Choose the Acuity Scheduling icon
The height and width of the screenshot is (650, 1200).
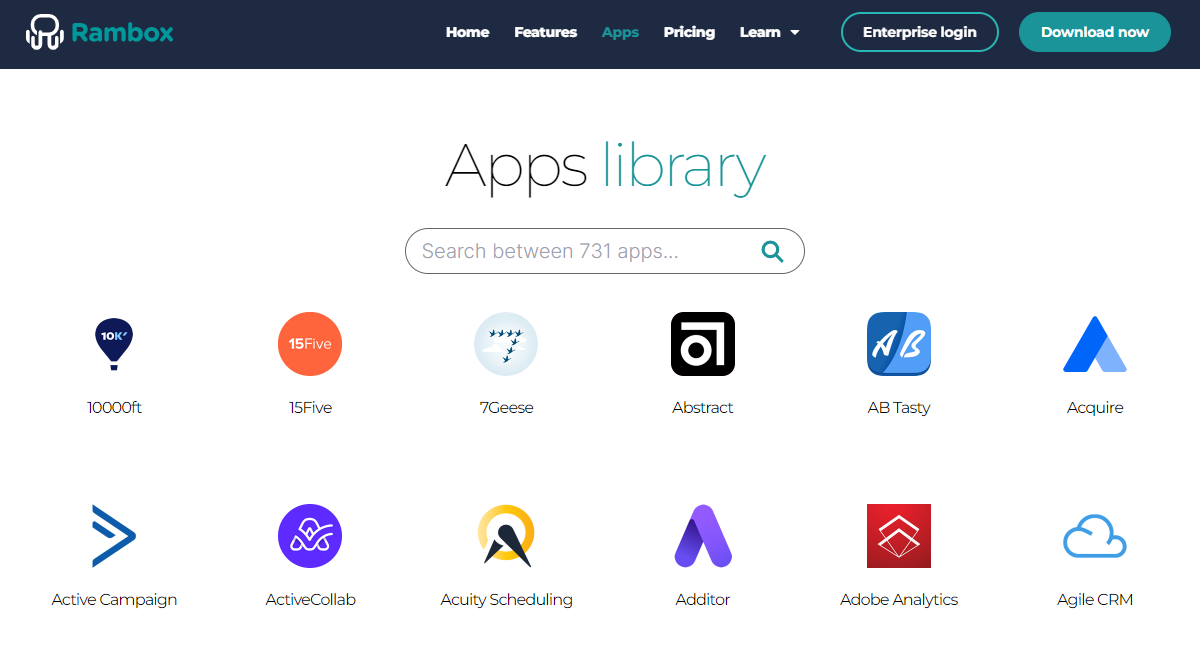pos(506,536)
